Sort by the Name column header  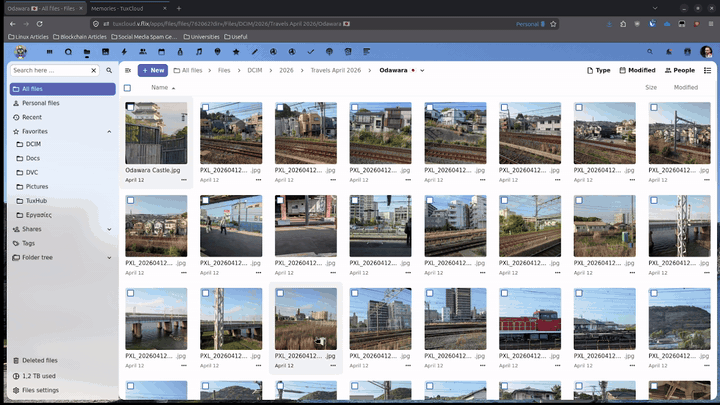coord(163,88)
